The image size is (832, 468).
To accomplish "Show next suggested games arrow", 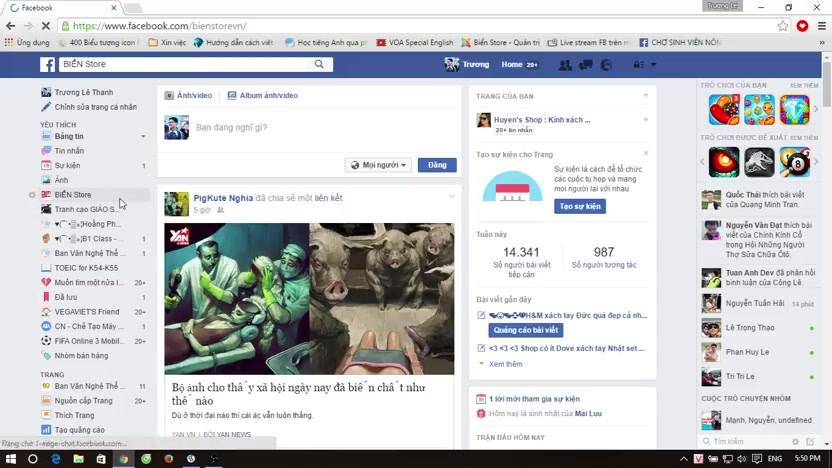I will pyautogui.click(x=816, y=162).
